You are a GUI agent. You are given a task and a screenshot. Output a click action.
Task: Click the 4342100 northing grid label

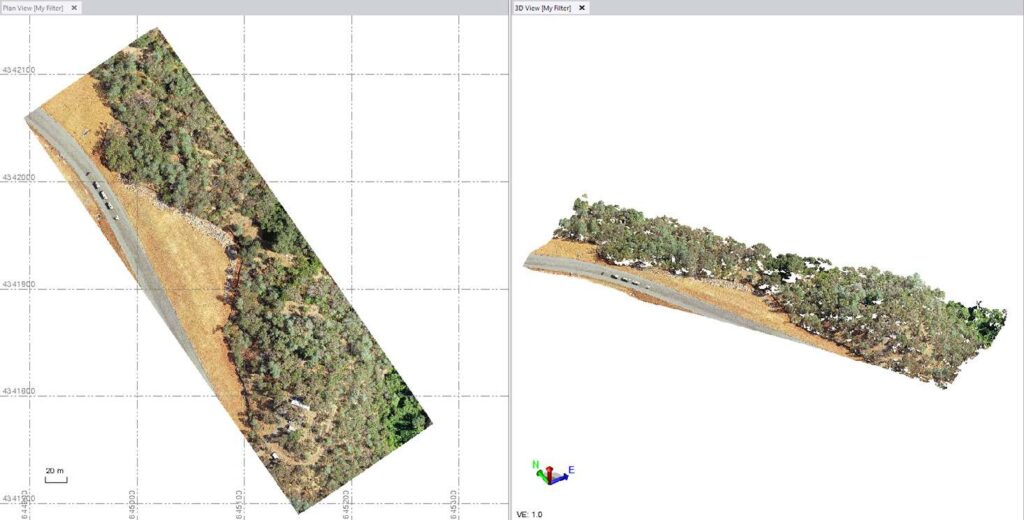(18, 70)
